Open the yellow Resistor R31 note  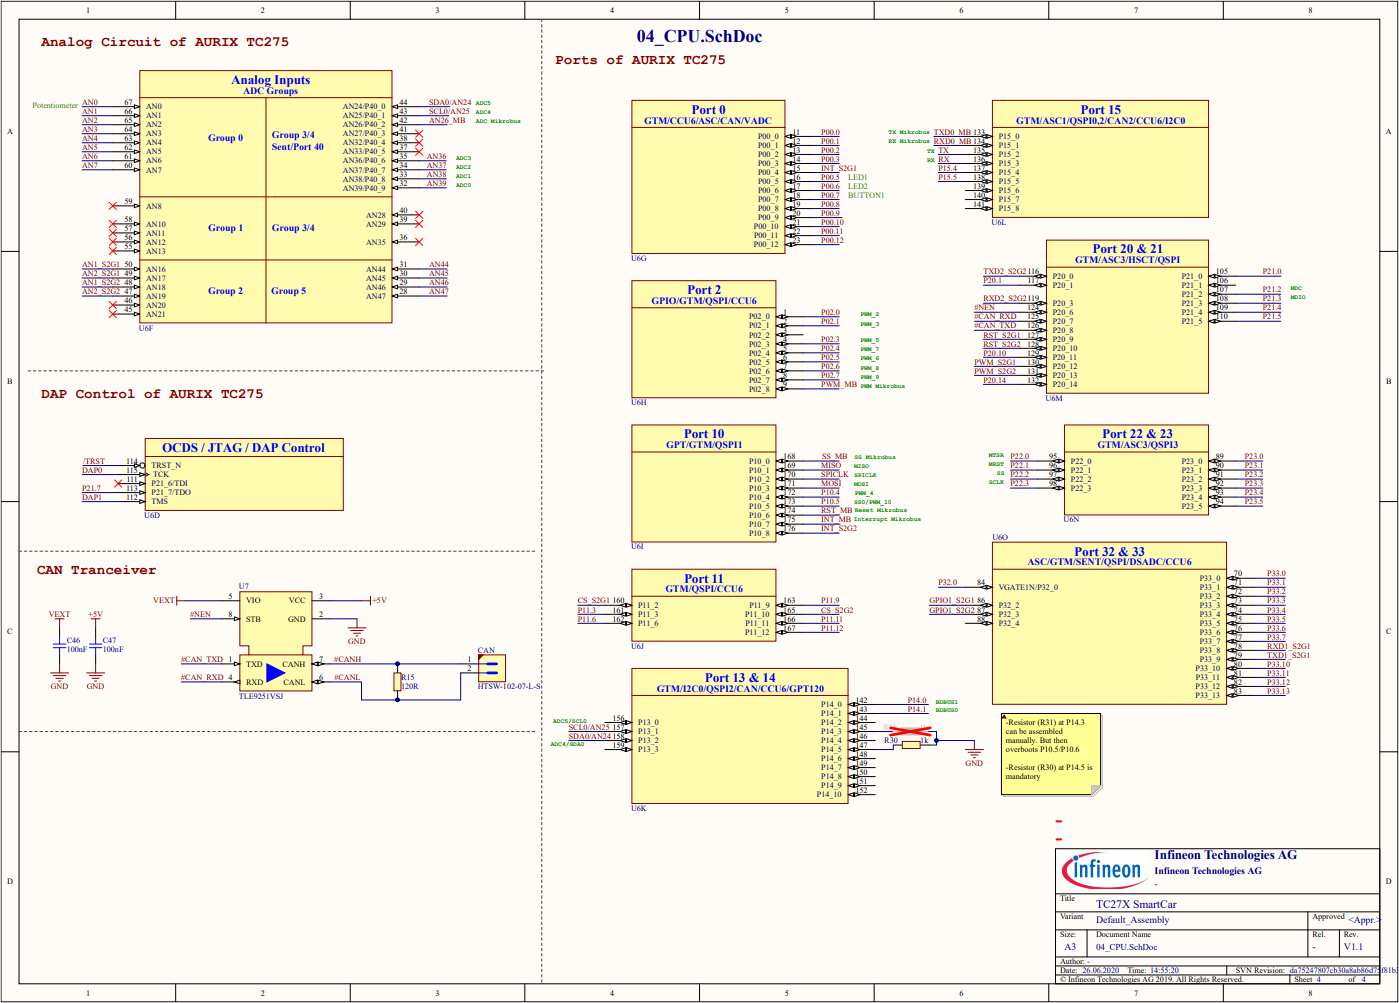(x=1045, y=750)
